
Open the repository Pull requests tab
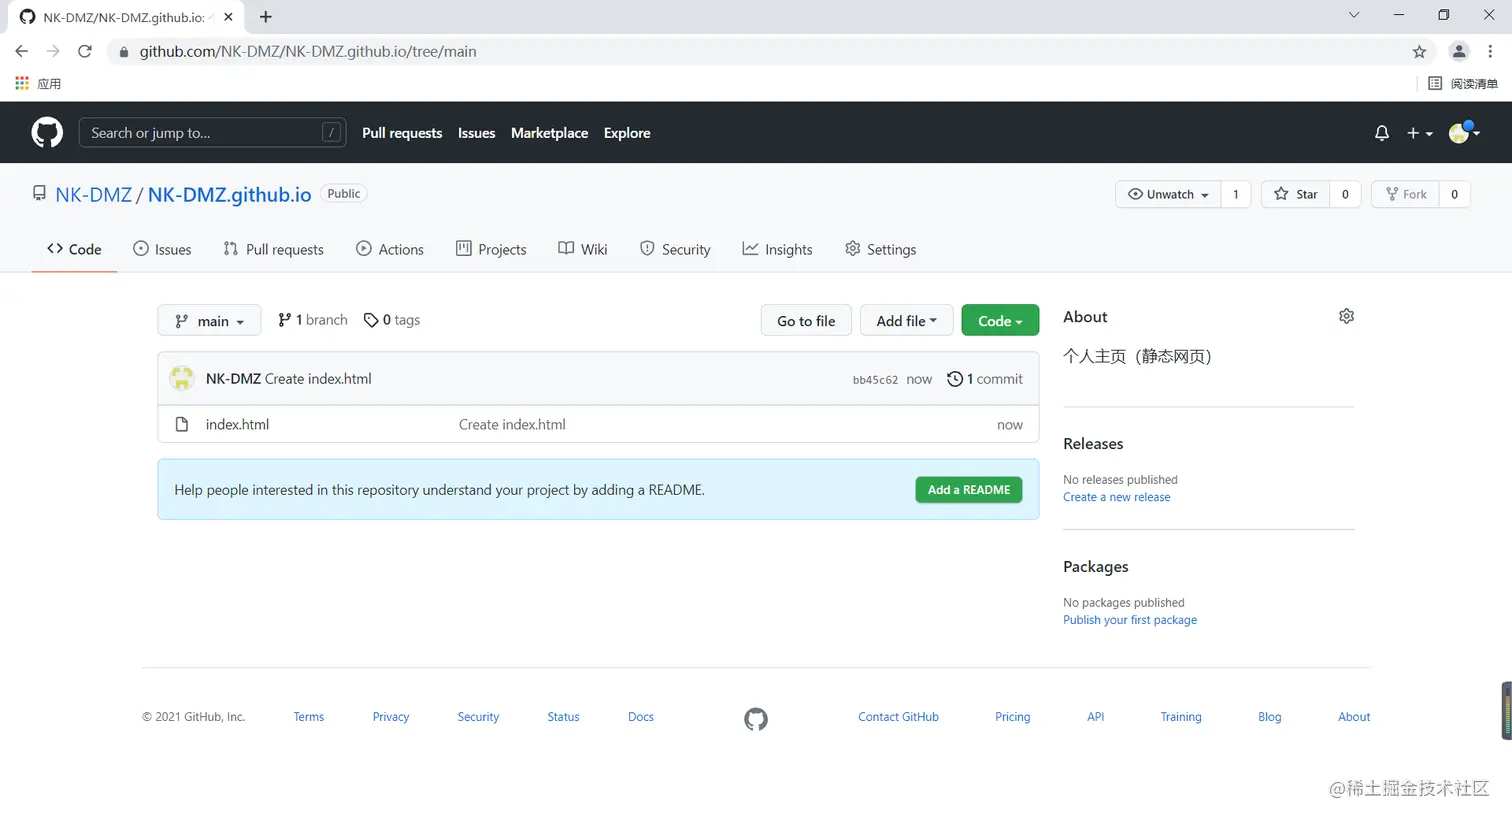273,249
